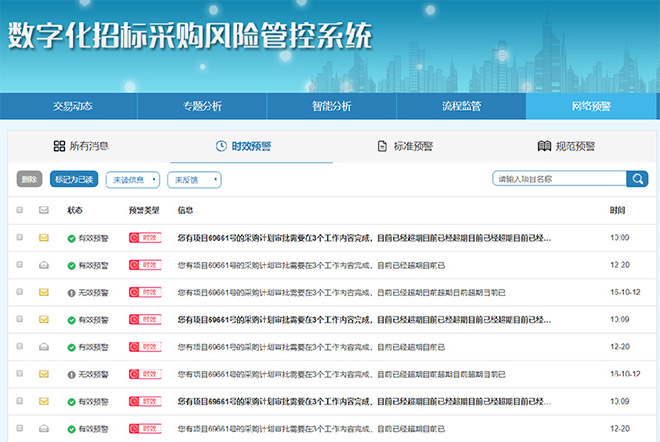Click the clock icon beside 时效预警
This screenshot has height=442, width=660.
pos(221,146)
